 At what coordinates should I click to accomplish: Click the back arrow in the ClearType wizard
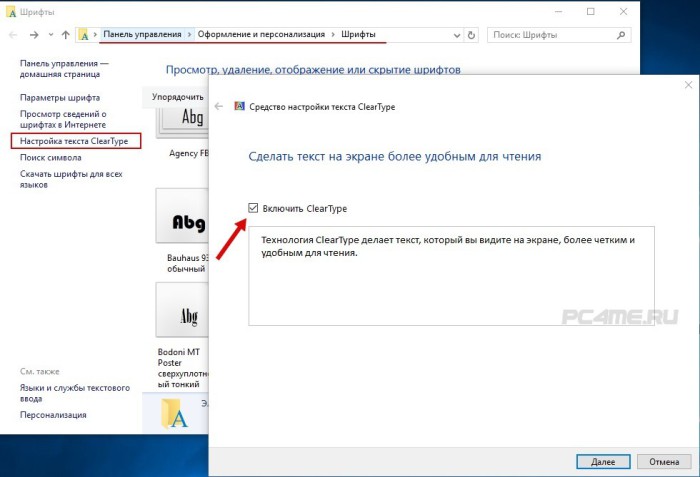pos(218,106)
